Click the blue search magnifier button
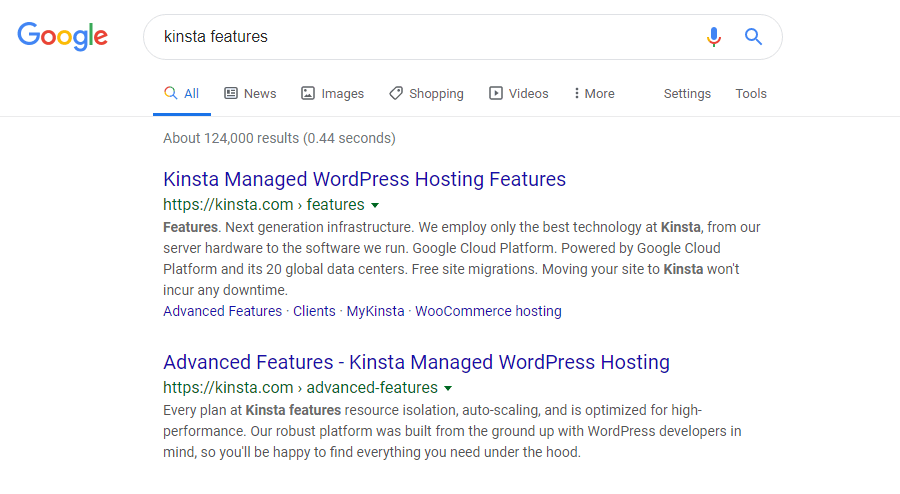 tap(753, 37)
